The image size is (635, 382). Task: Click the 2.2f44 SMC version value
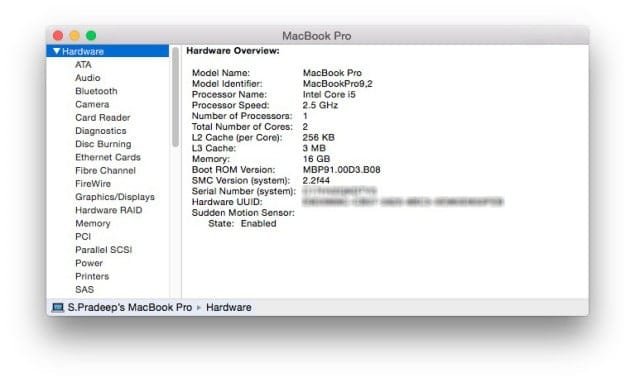pos(316,180)
